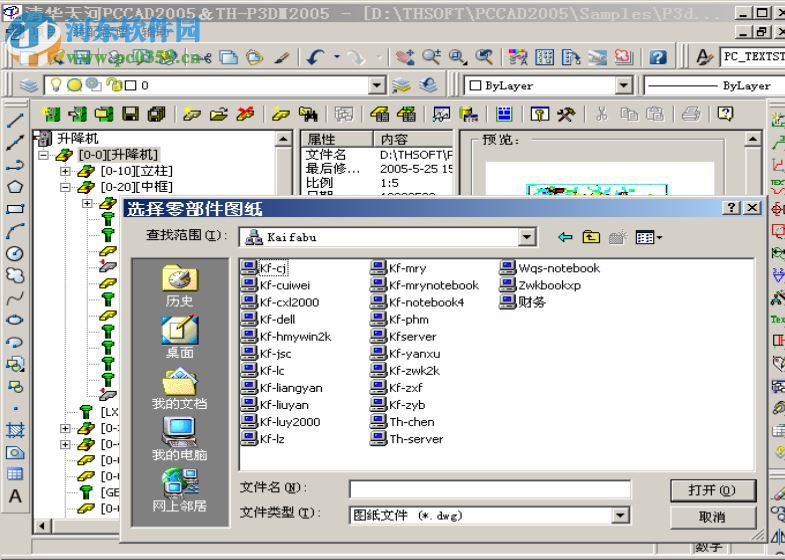Open the Help question mark in main toolbar

click(x=658, y=57)
